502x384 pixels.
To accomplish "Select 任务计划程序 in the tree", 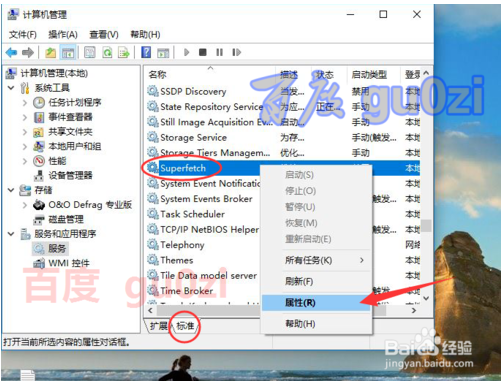I will (75, 102).
